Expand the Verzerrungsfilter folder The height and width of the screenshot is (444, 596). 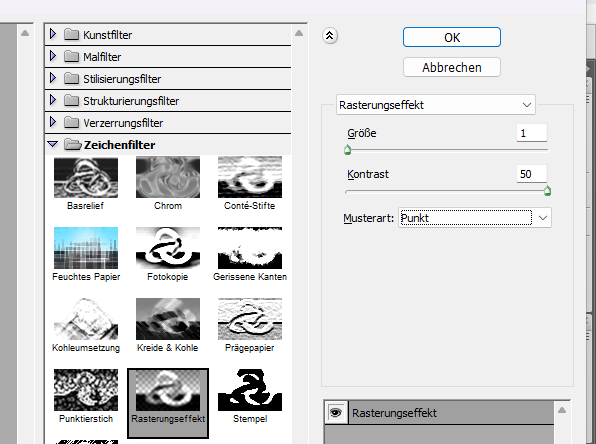tap(53, 122)
